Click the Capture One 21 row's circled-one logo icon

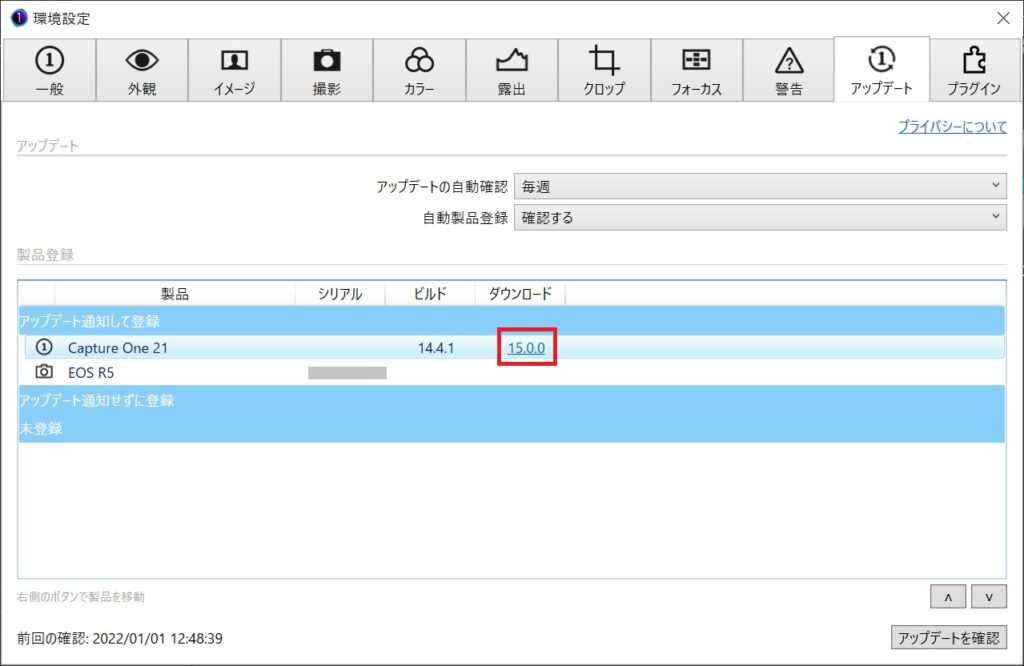coord(44,347)
